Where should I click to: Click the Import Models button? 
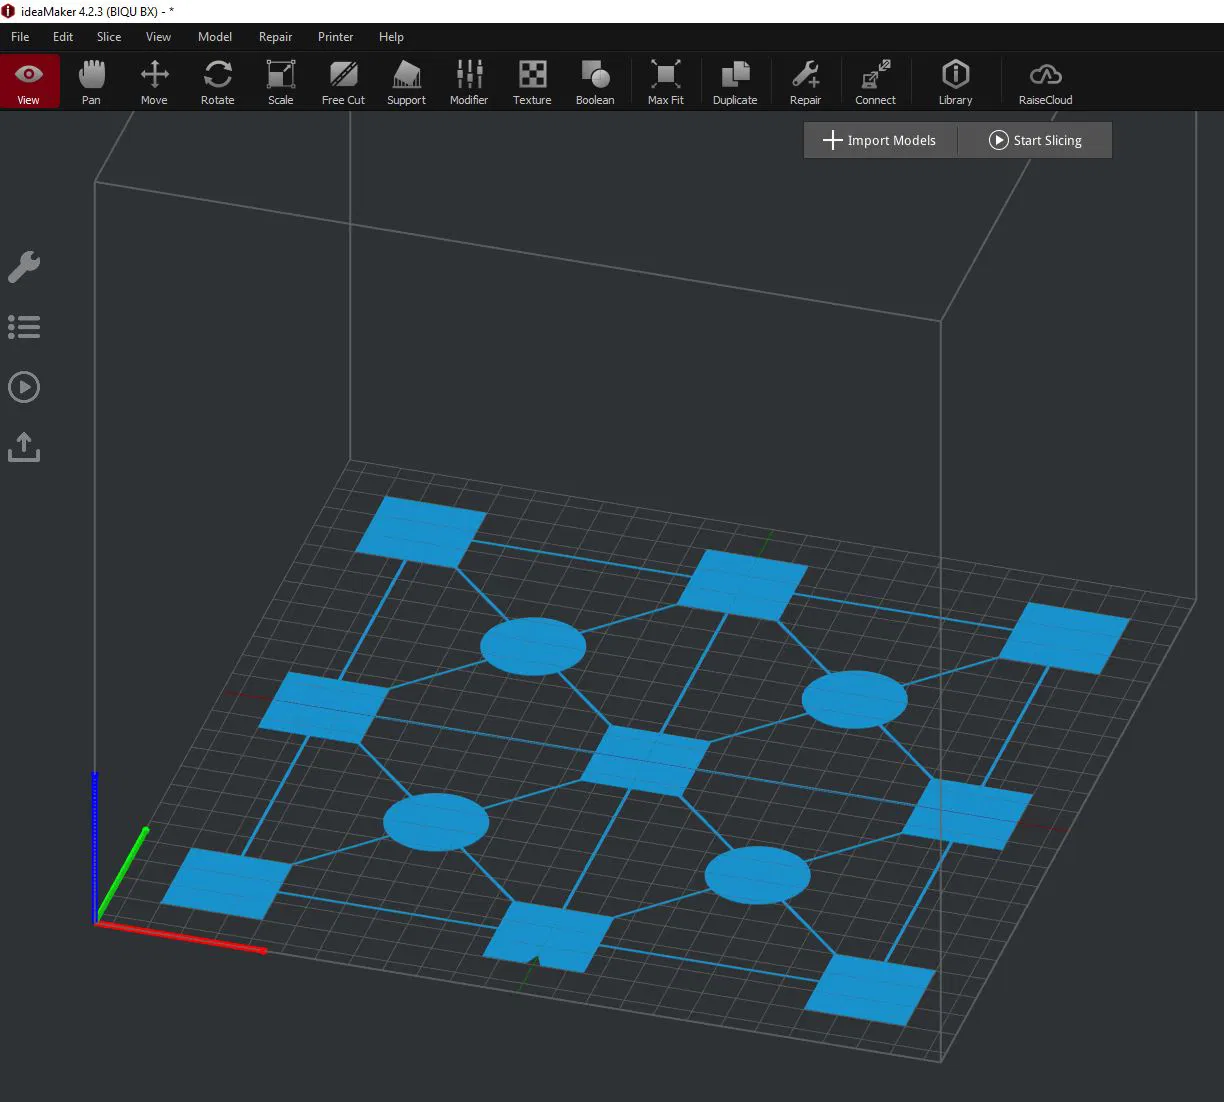click(x=880, y=140)
